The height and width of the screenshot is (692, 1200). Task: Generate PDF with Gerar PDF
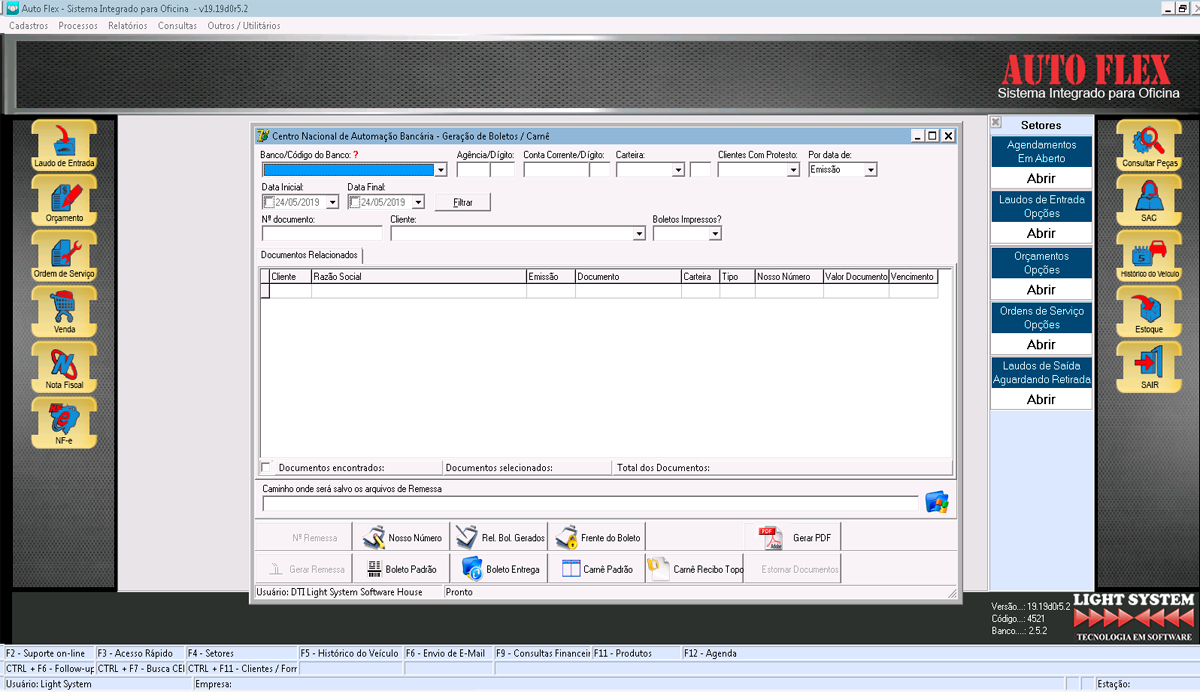point(794,537)
